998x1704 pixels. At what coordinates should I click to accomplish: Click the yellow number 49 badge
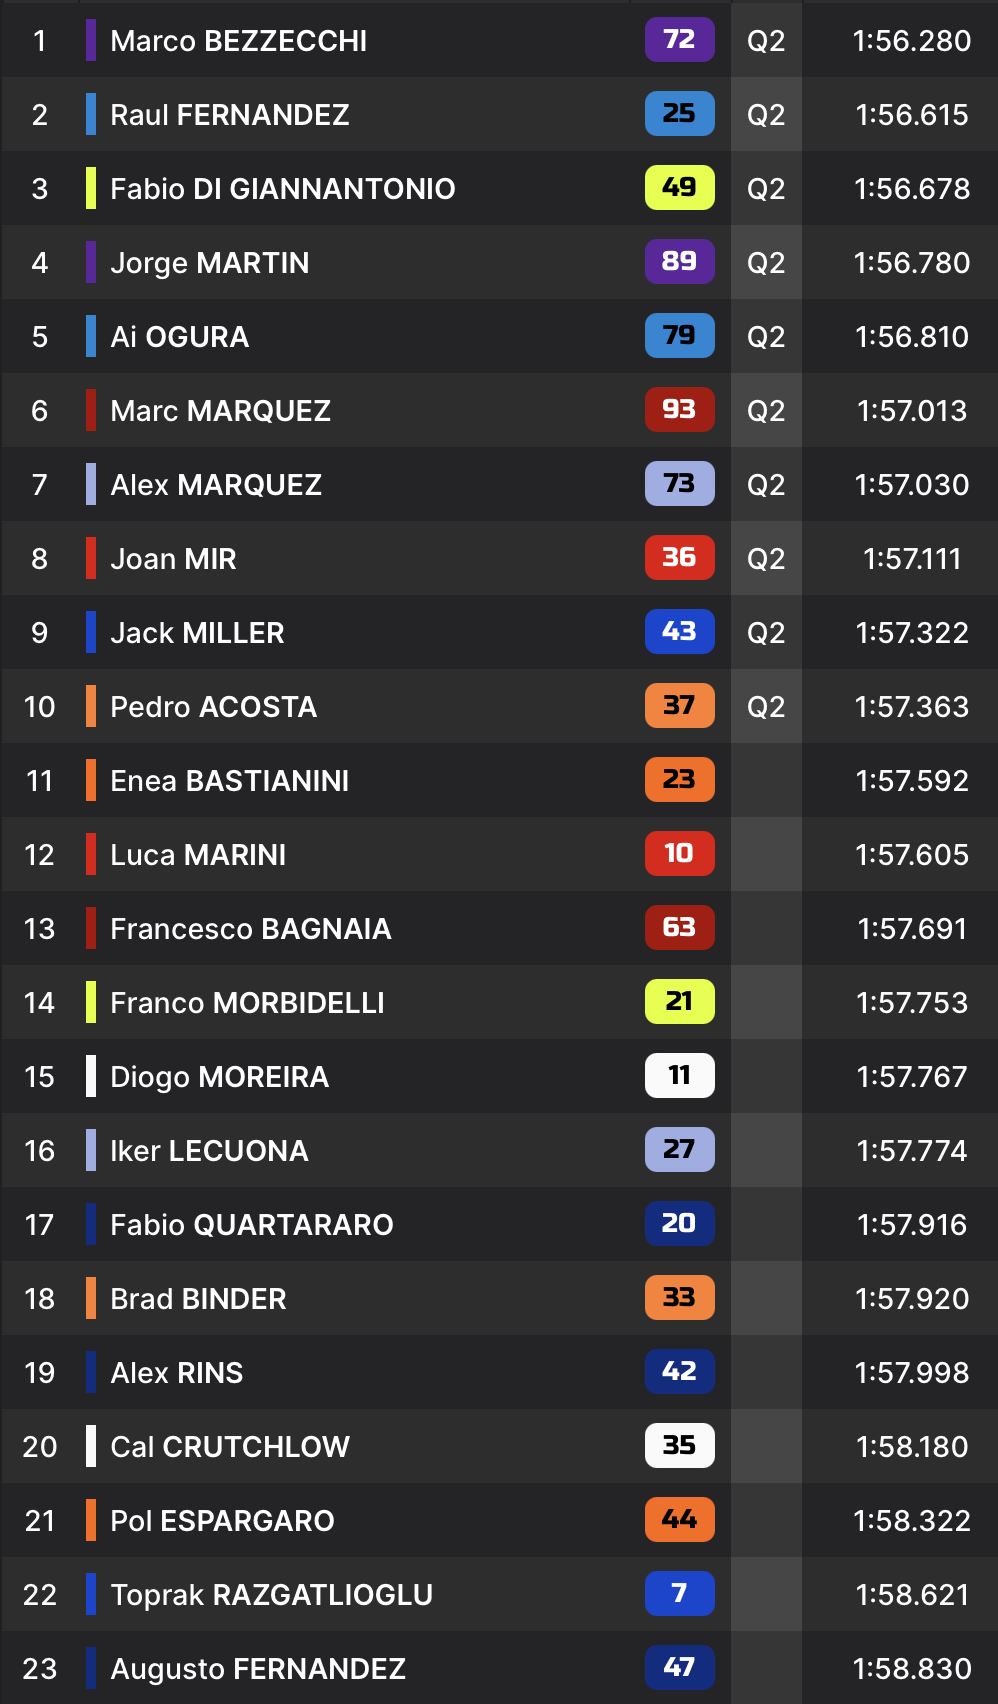(x=679, y=188)
